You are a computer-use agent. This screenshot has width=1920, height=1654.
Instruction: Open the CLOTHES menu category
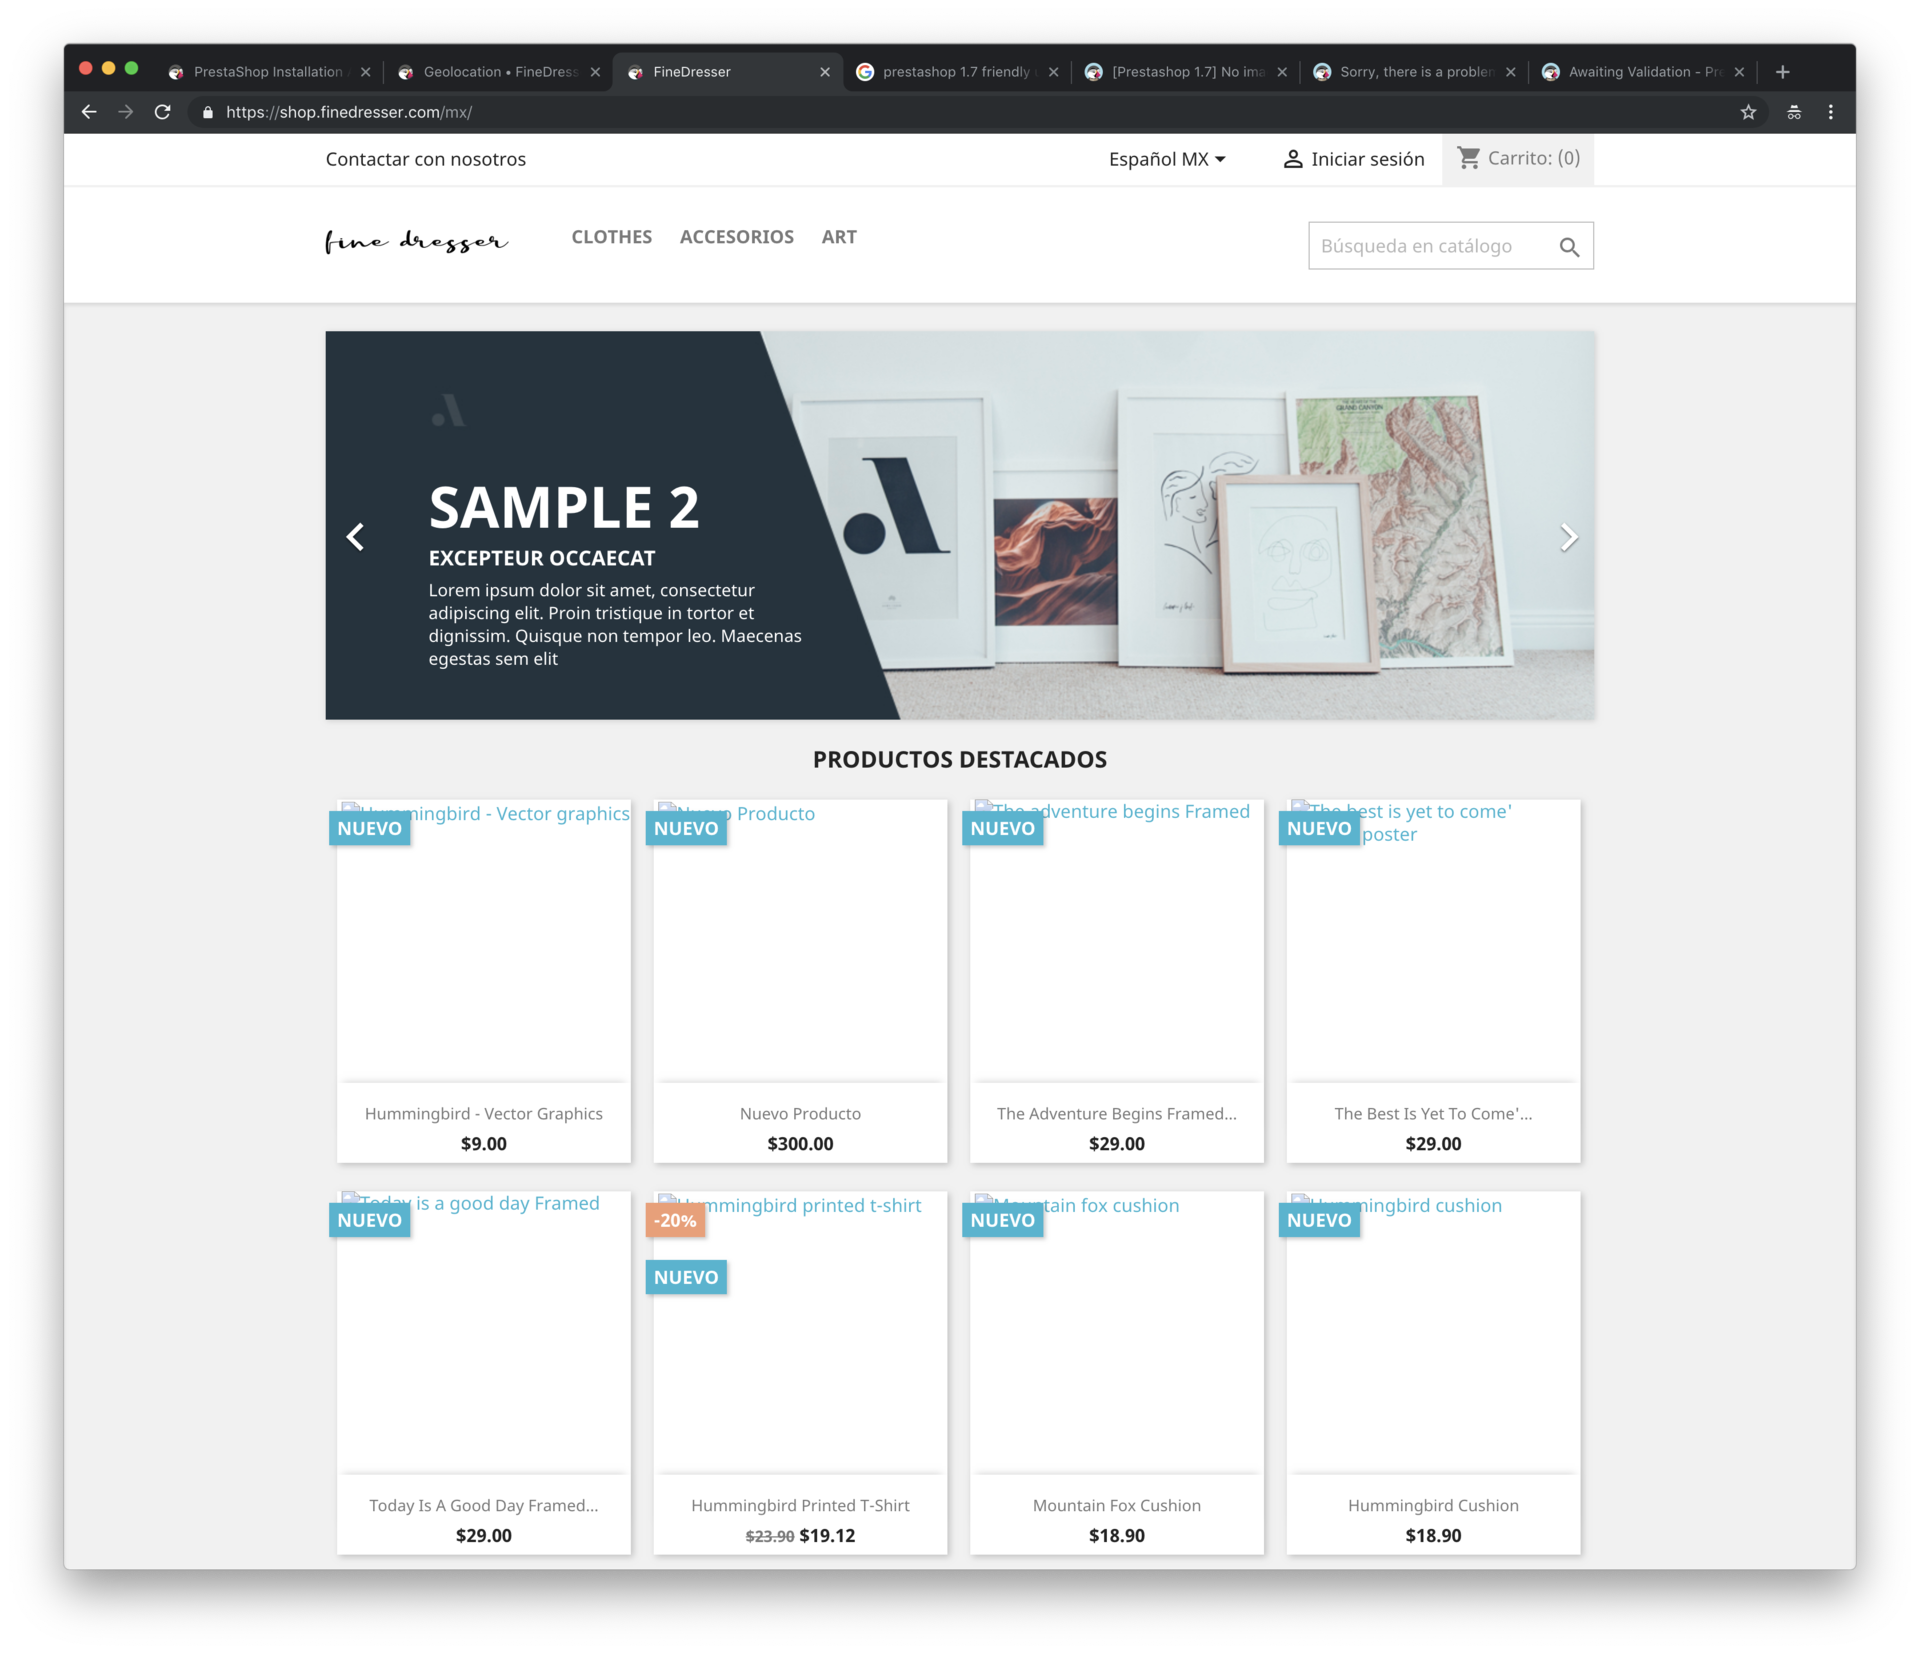point(611,237)
